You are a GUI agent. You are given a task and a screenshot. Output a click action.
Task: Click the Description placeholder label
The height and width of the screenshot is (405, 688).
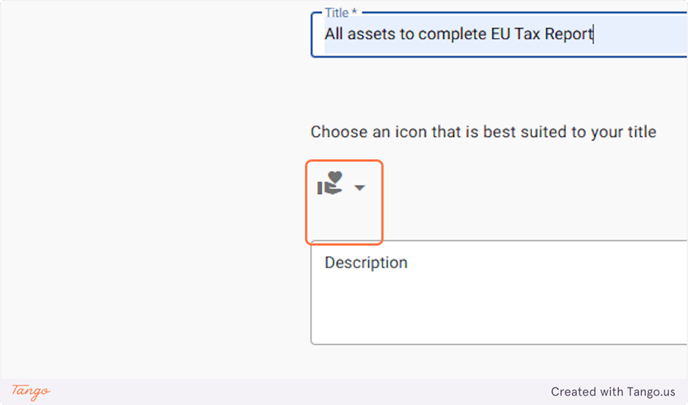click(366, 262)
